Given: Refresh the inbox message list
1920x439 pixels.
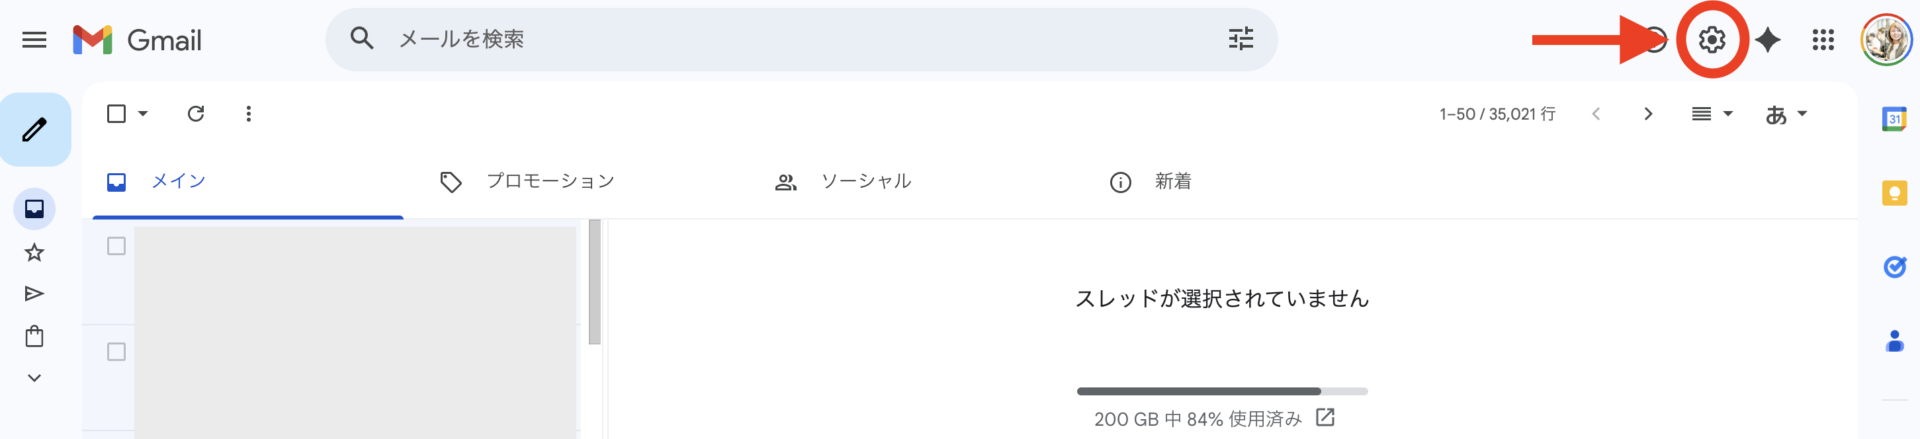Looking at the screenshot, I should tap(196, 114).
